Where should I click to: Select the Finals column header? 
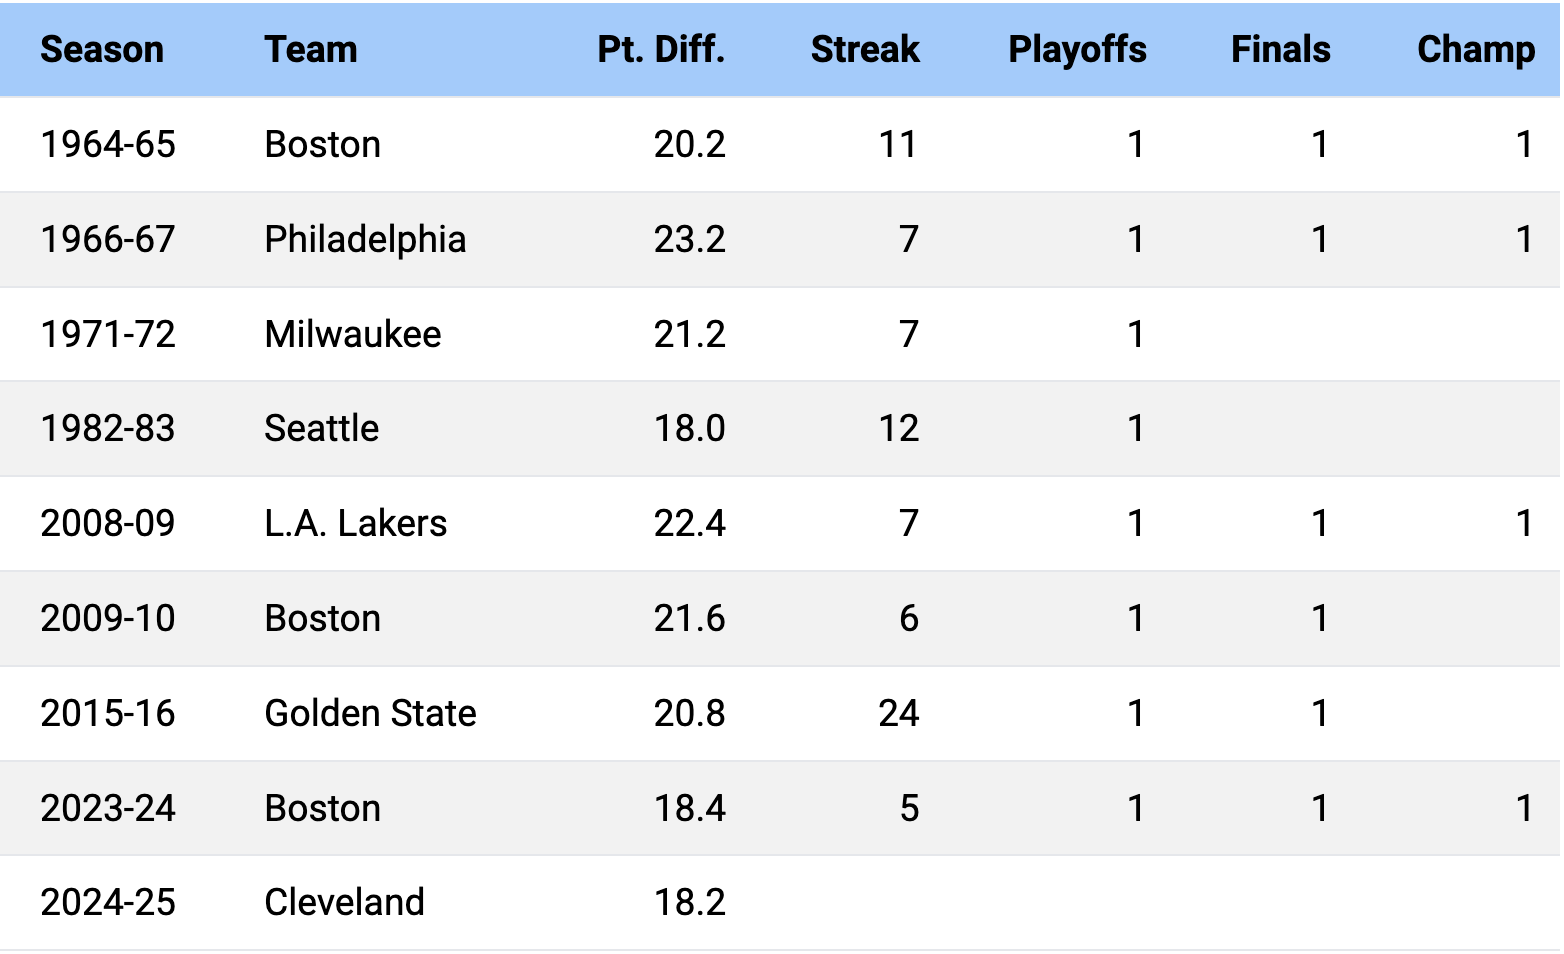(1280, 49)
